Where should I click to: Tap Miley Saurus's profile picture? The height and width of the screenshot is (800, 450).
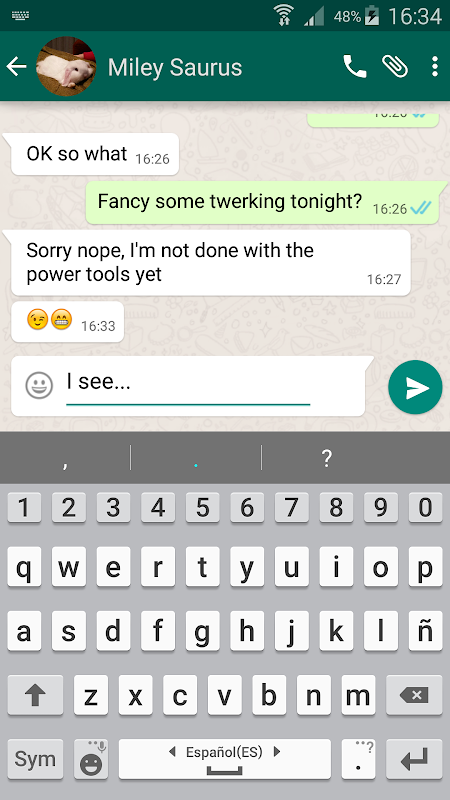(x=66, y=66)
